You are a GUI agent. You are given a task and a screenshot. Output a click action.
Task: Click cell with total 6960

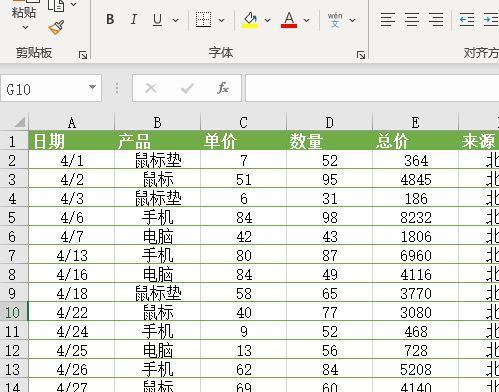point(415,255)
